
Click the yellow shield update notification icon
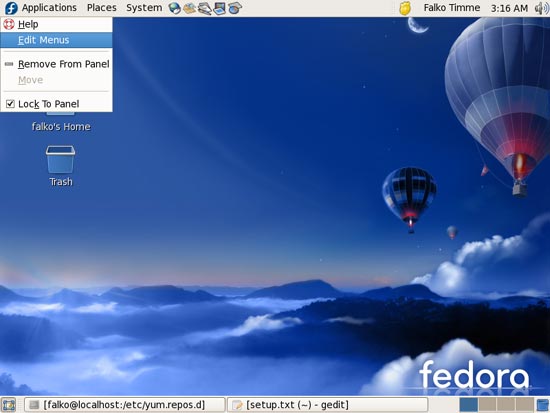[405, 8]
